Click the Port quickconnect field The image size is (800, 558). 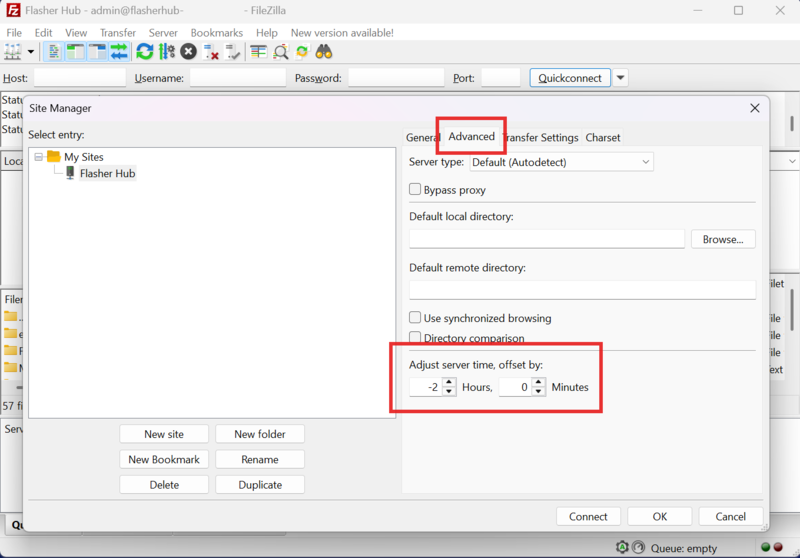point(501,78)
